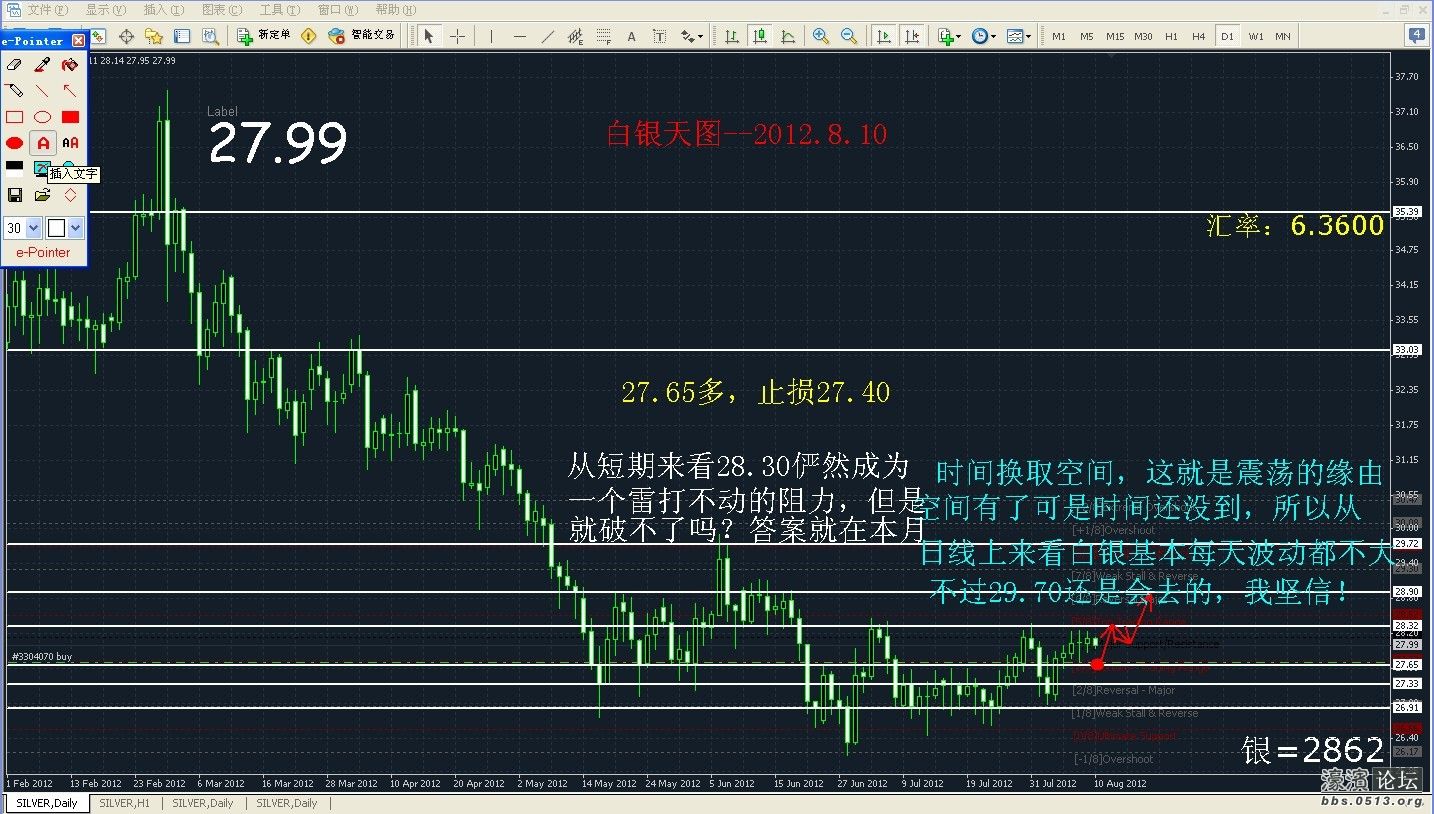Screen dimensions: 1434x814
Task: Switch timeframe to H4
Action: pos(1198,36)
